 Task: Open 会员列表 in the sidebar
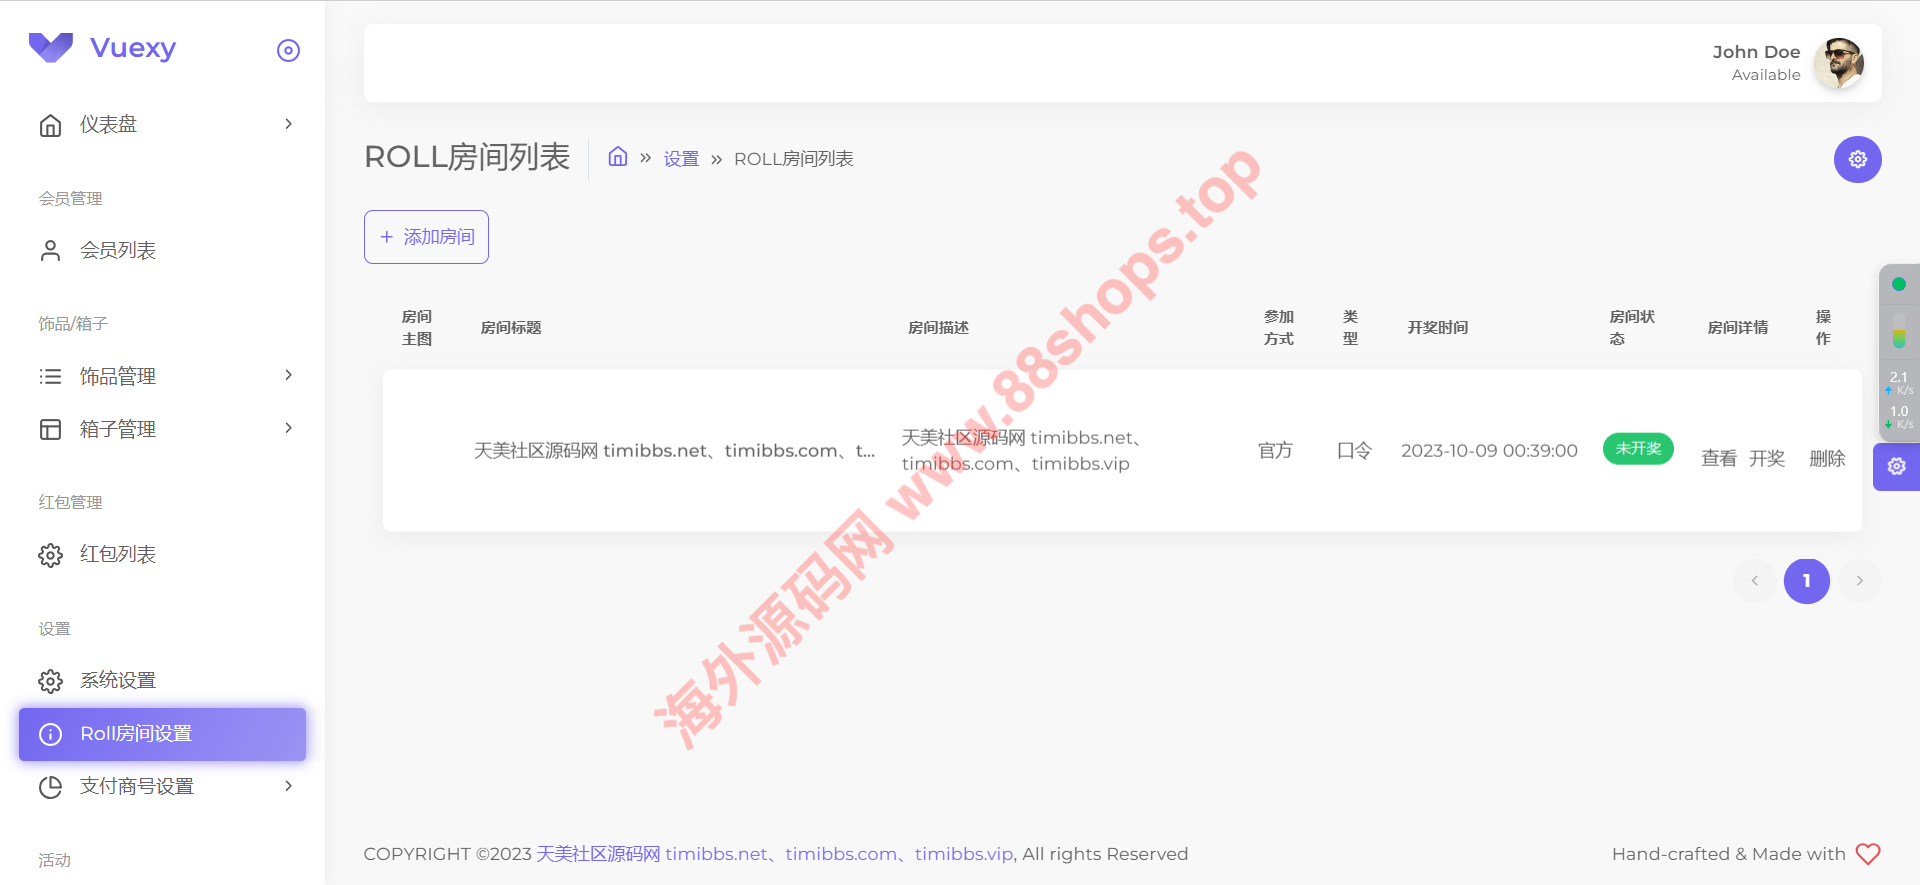118,250
